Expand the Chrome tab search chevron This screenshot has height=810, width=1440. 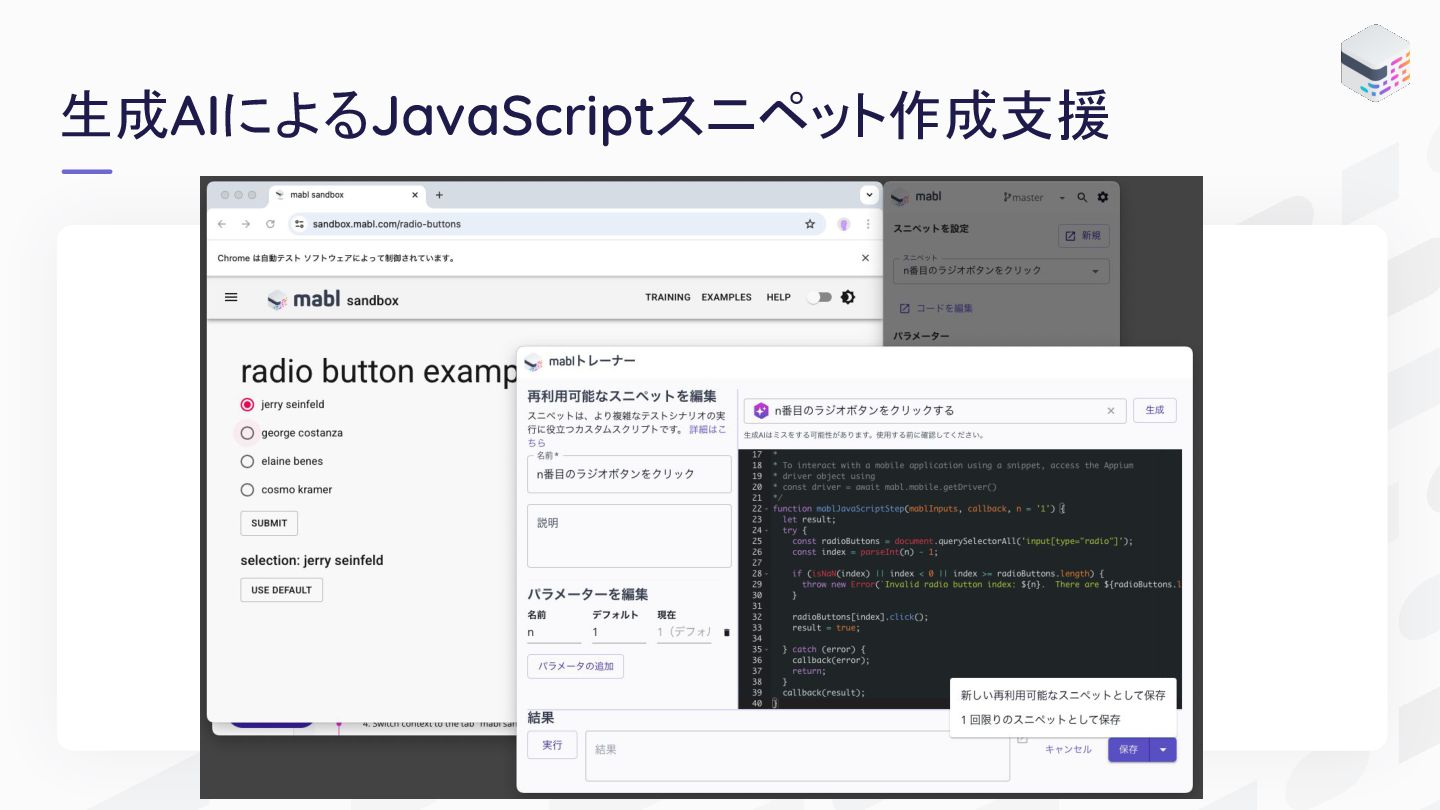point(868,195)
